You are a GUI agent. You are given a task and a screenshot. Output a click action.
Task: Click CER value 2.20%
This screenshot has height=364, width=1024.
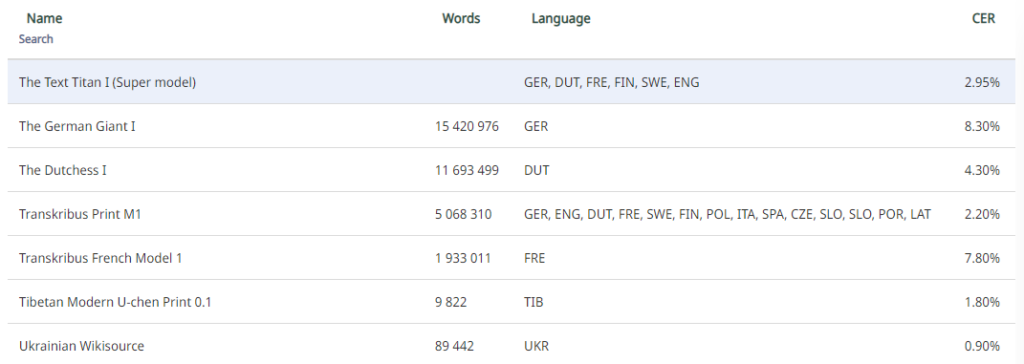point(982,214)
